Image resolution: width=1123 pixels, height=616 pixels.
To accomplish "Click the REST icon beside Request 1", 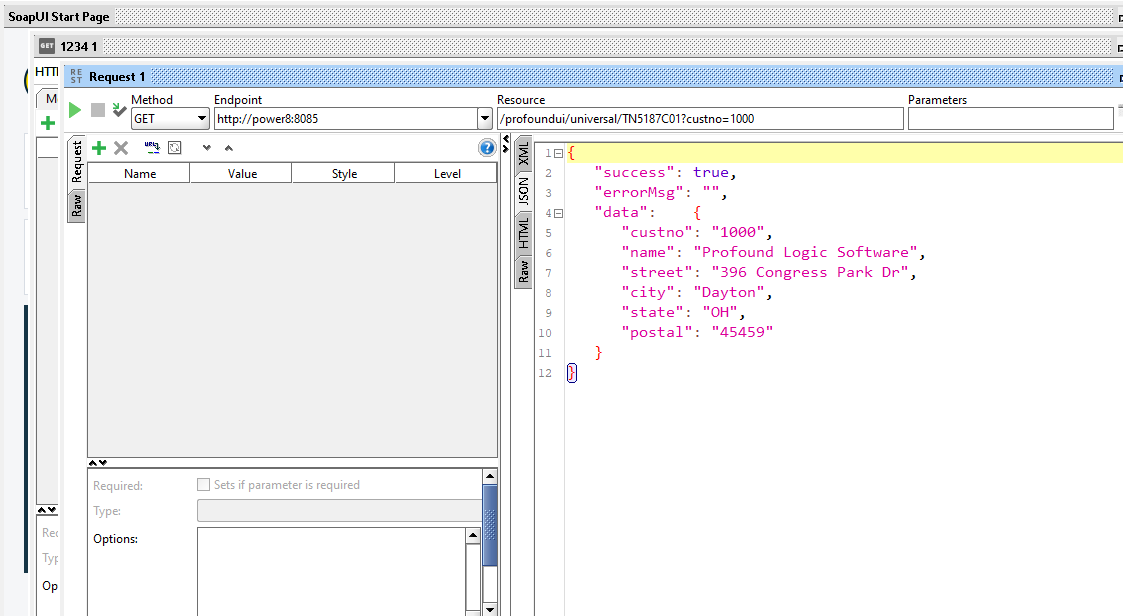I will [76, 77].
